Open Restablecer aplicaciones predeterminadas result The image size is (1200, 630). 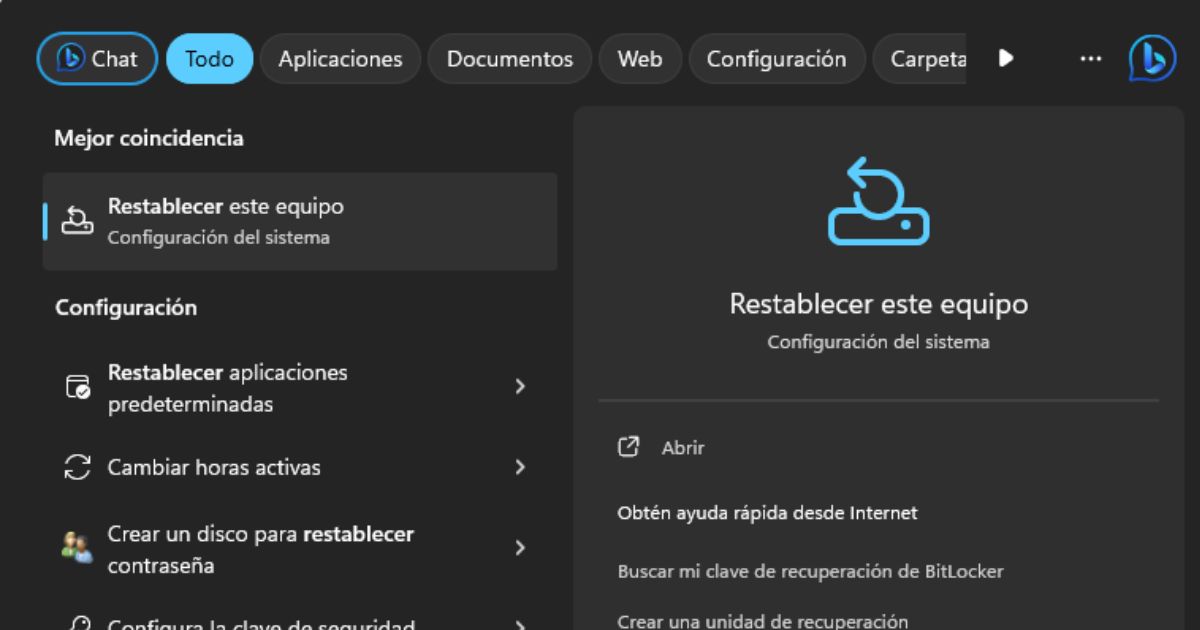click(x=300, y=388)
